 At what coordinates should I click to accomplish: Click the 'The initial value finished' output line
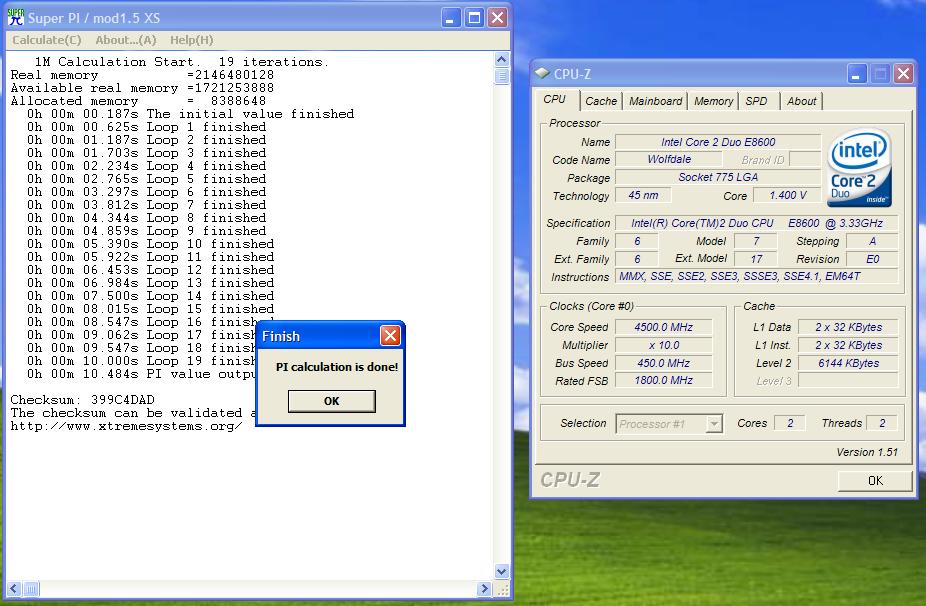coord(190,114)
